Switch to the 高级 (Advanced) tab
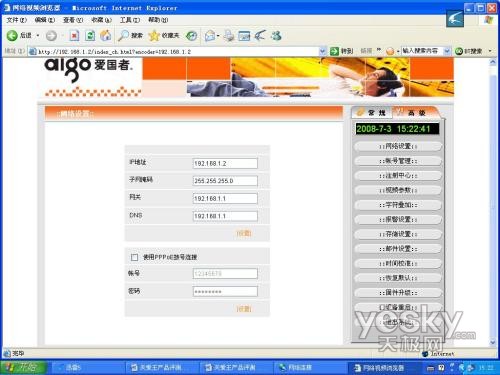This screenshot has width=500, height=375. 417,113
